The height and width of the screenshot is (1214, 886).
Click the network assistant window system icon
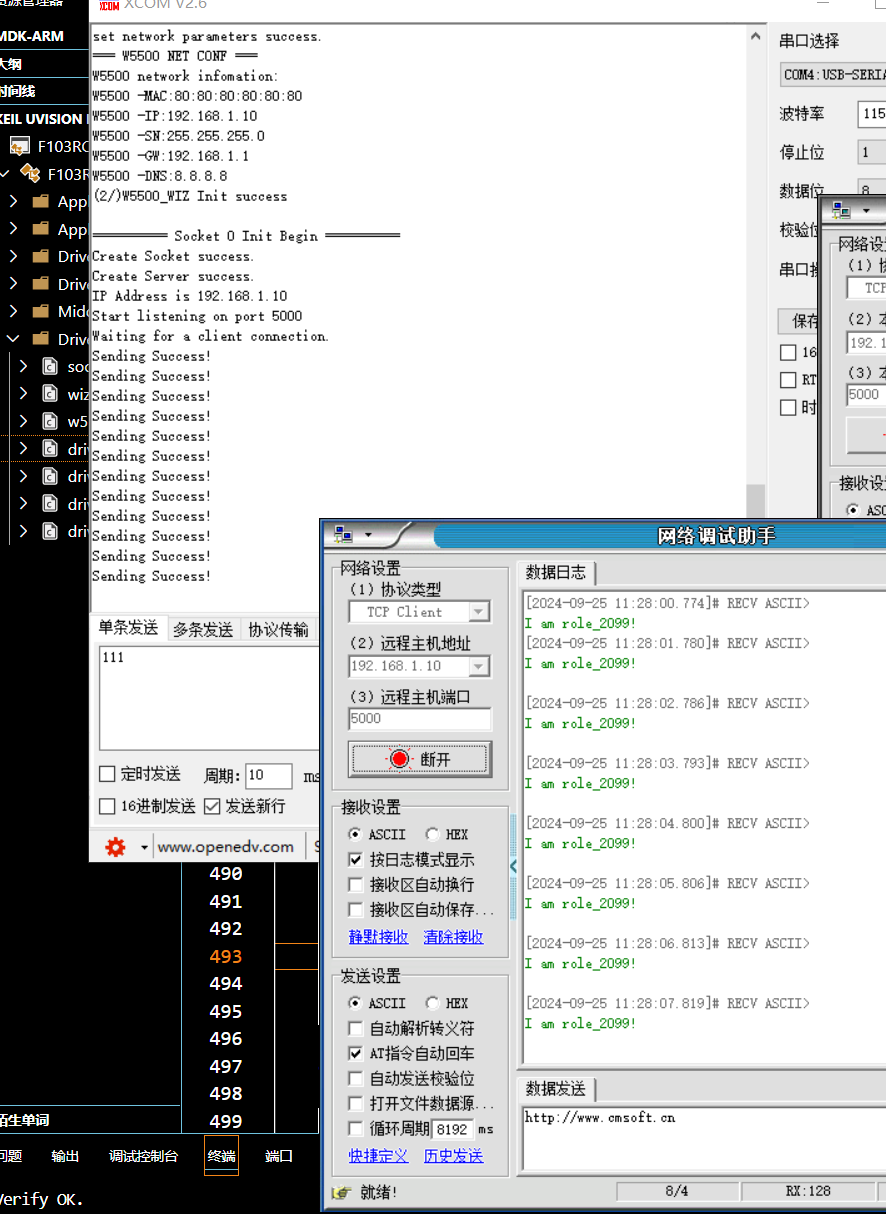click(343, 535)
